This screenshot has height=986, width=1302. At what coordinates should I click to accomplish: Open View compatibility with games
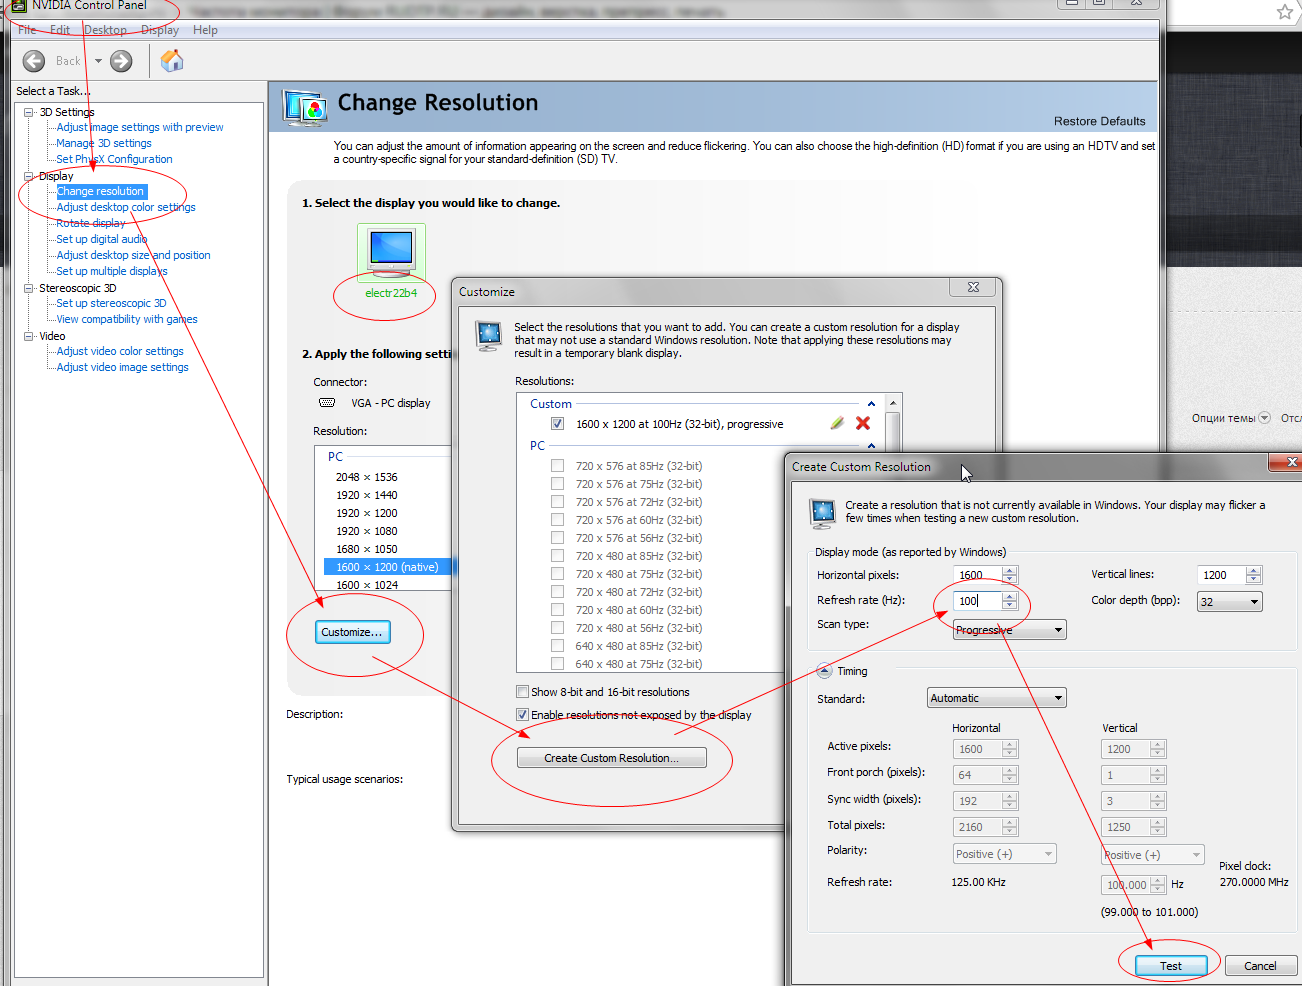coord(127,319)
